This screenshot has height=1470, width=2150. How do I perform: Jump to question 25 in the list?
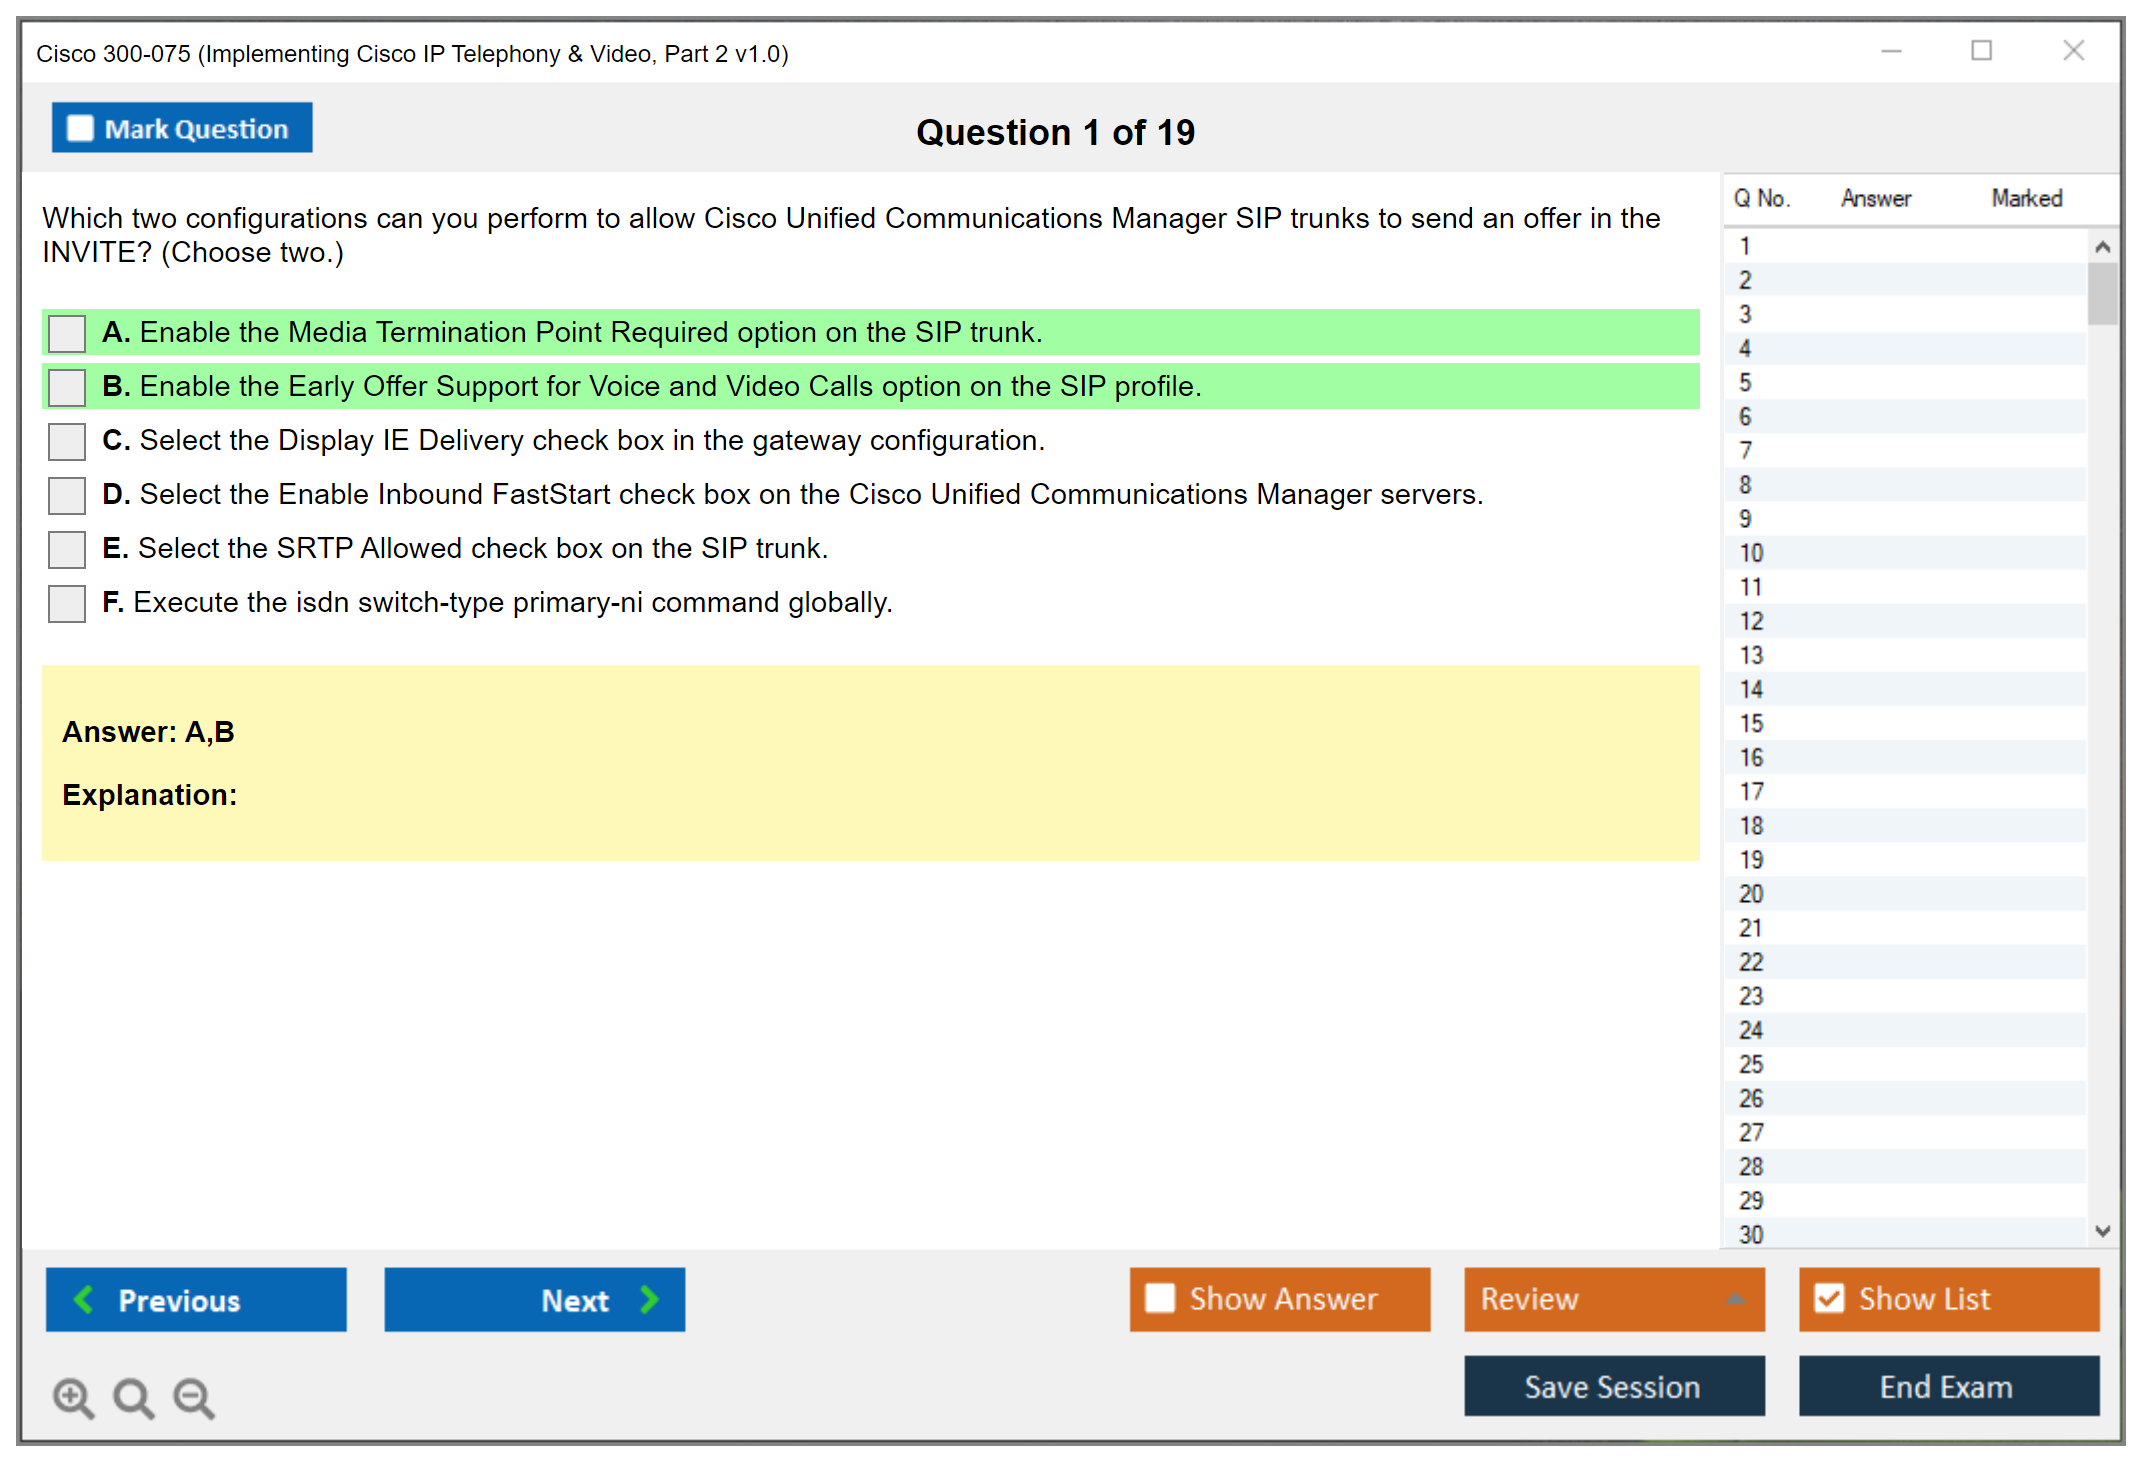(1751, 1064)
